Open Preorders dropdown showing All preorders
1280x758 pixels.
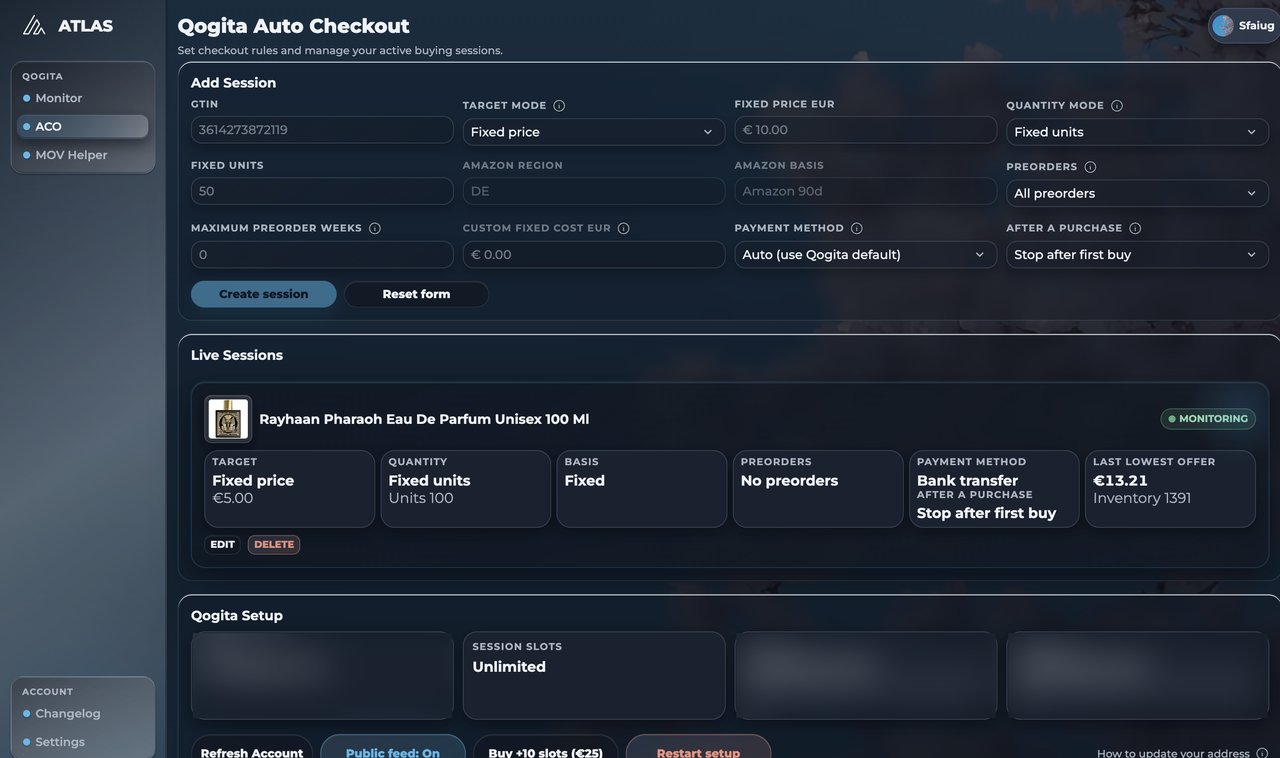[1137, 193]
